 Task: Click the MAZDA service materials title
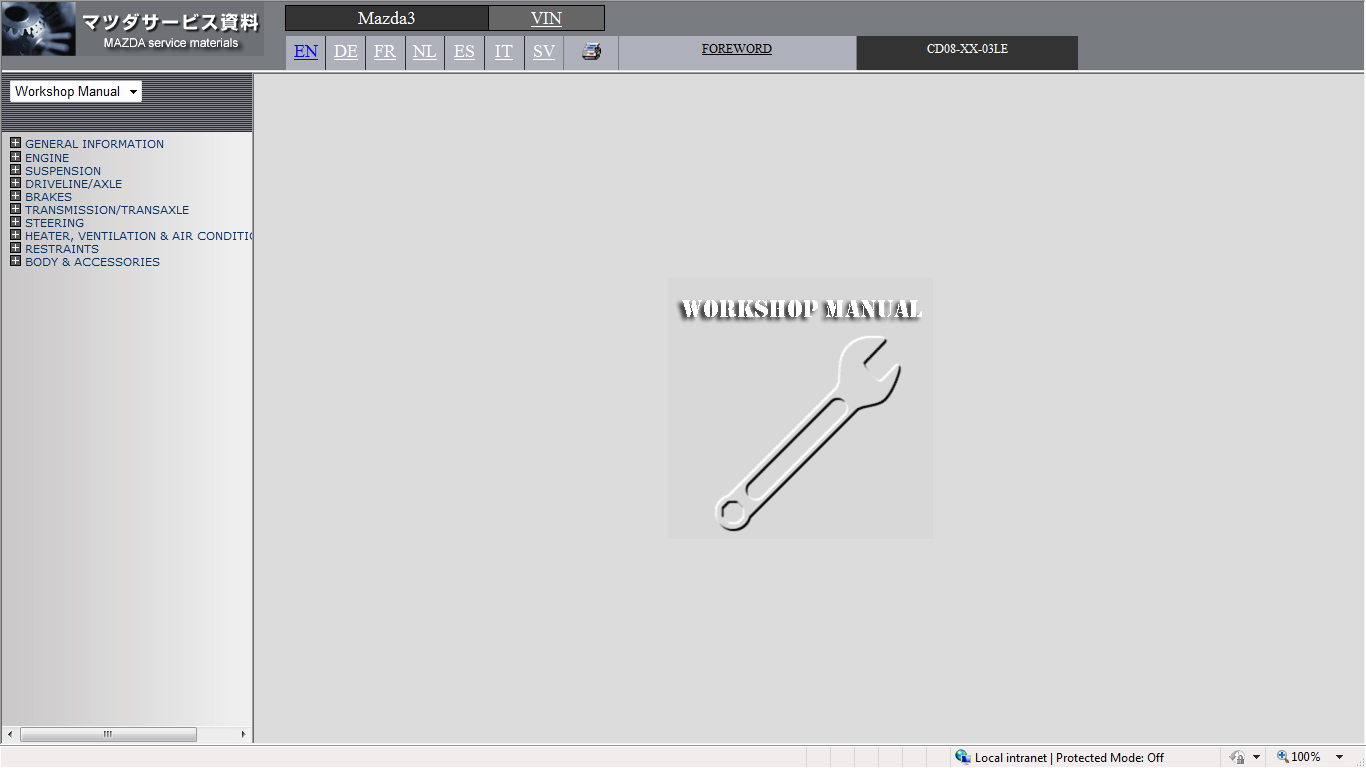click(171, 43)
